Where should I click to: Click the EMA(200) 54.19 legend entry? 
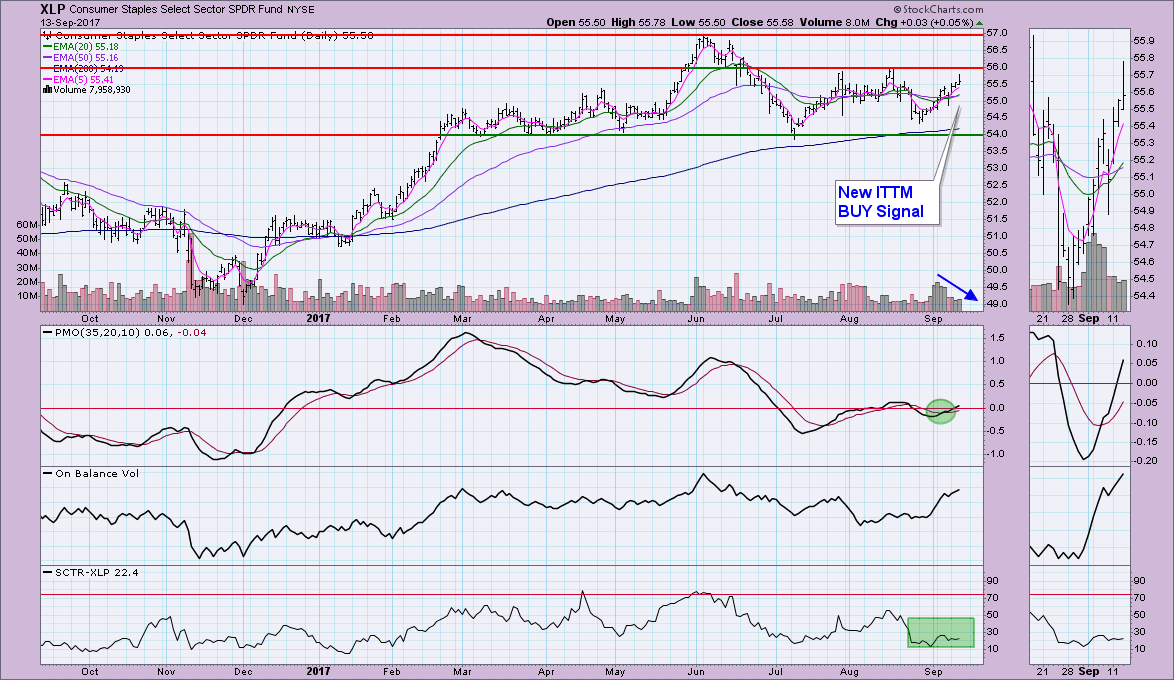88,68
